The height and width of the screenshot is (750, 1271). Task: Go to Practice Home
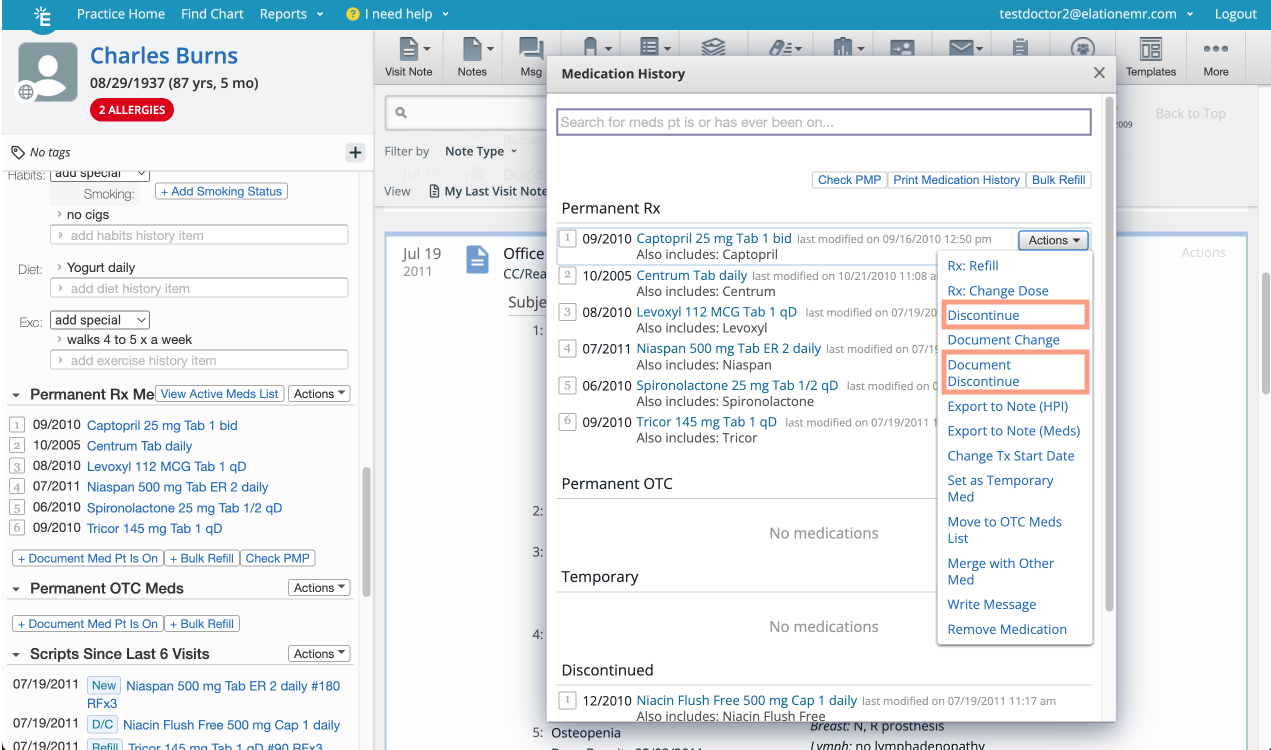point(121,14)
